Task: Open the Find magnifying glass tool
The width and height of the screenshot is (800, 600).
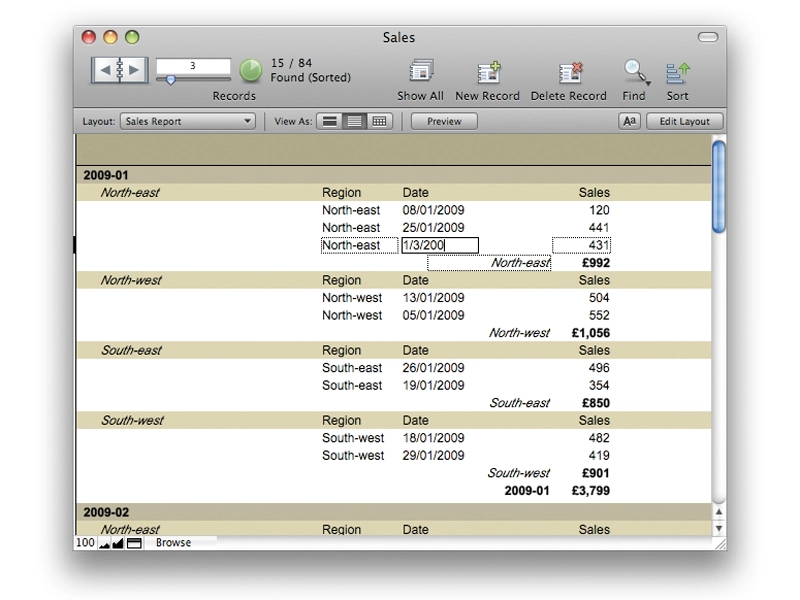Action: [x=634, y=71]
